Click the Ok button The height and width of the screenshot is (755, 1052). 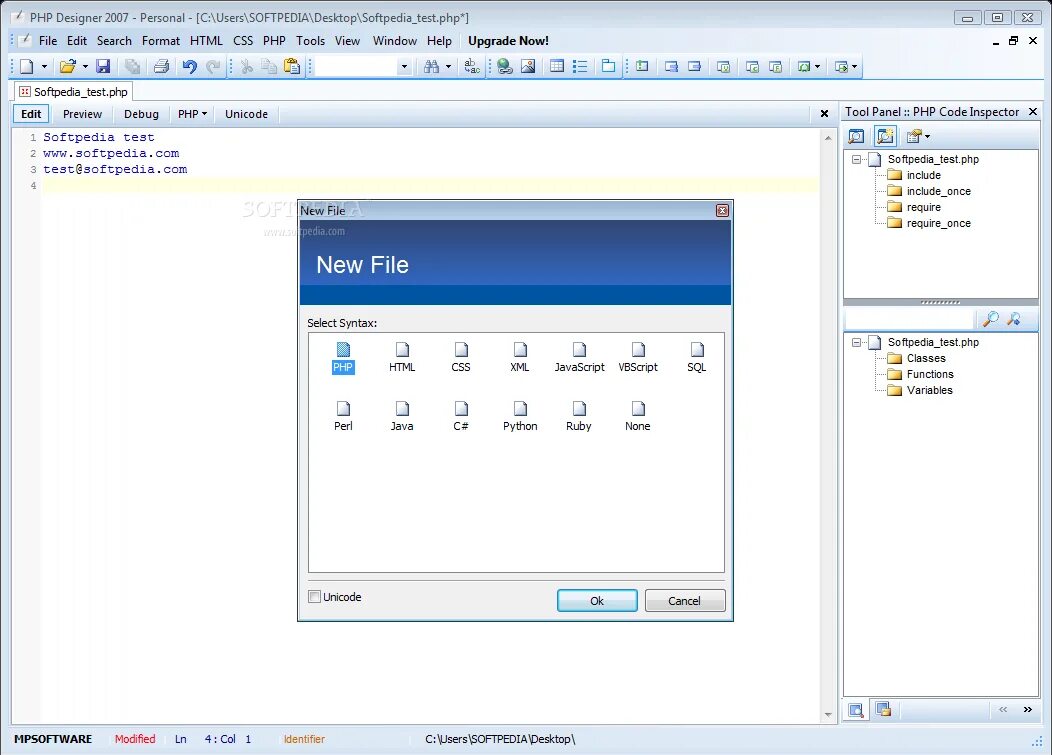click(597, 601)
